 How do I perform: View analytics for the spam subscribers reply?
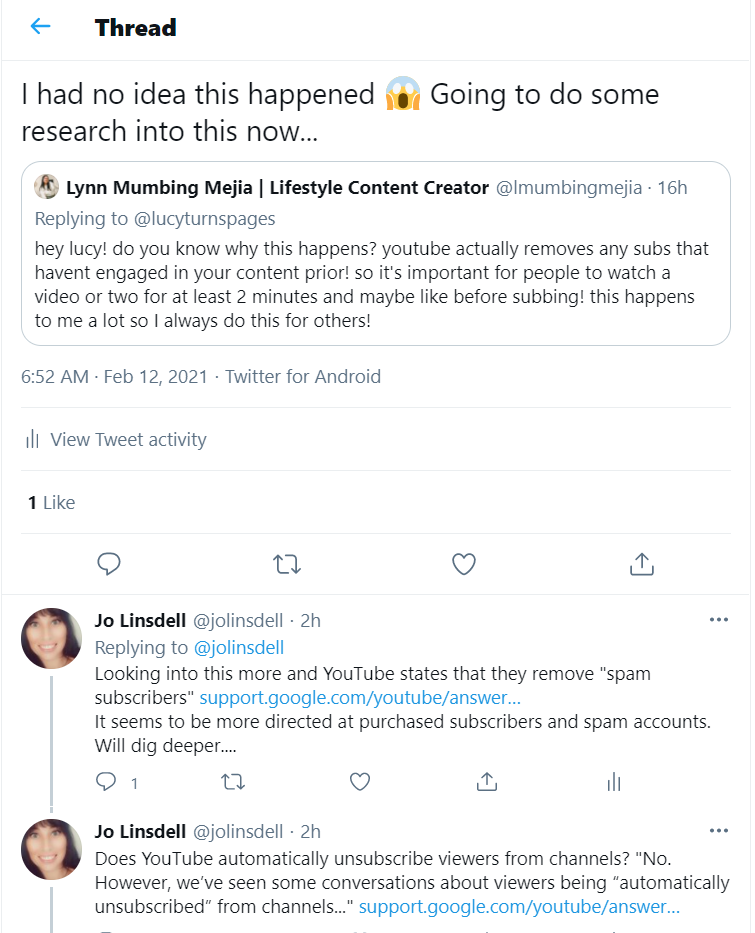click(x=614, y=781)
